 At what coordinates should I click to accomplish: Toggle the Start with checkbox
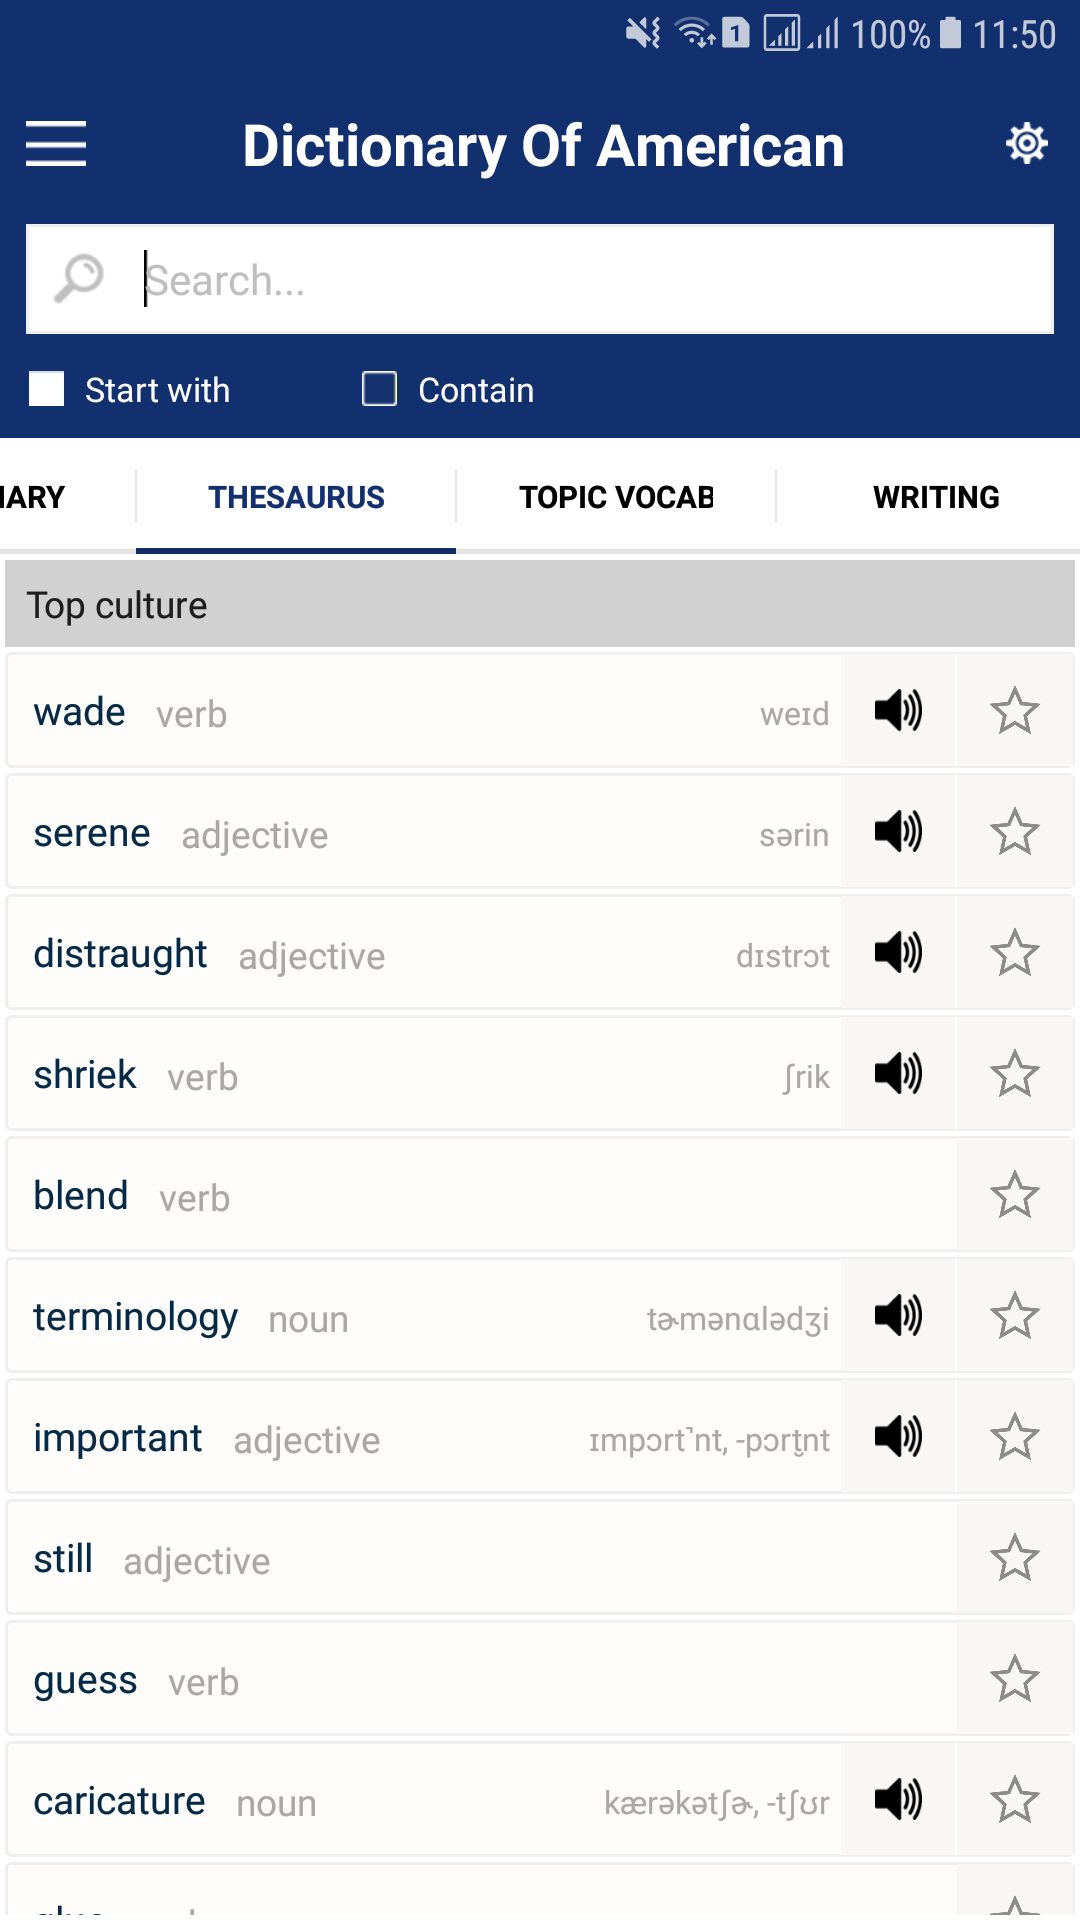click(47, 389)
